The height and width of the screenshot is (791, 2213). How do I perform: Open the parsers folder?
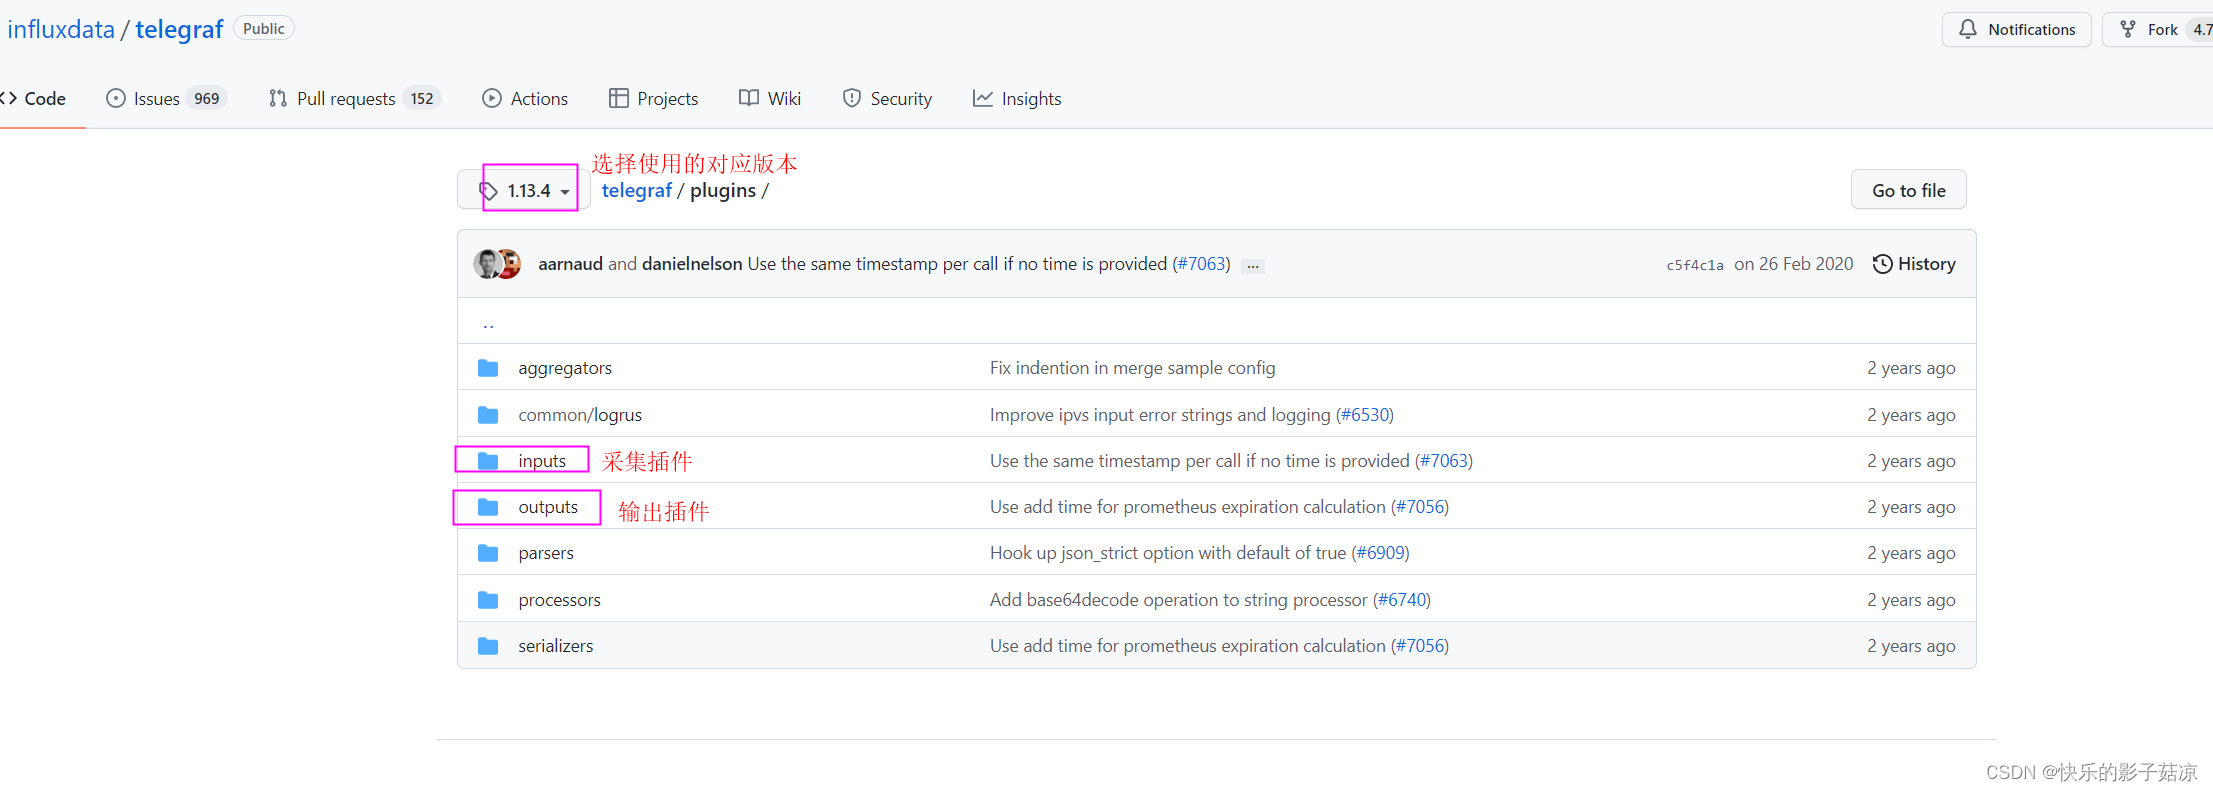[x=546, y=553]
